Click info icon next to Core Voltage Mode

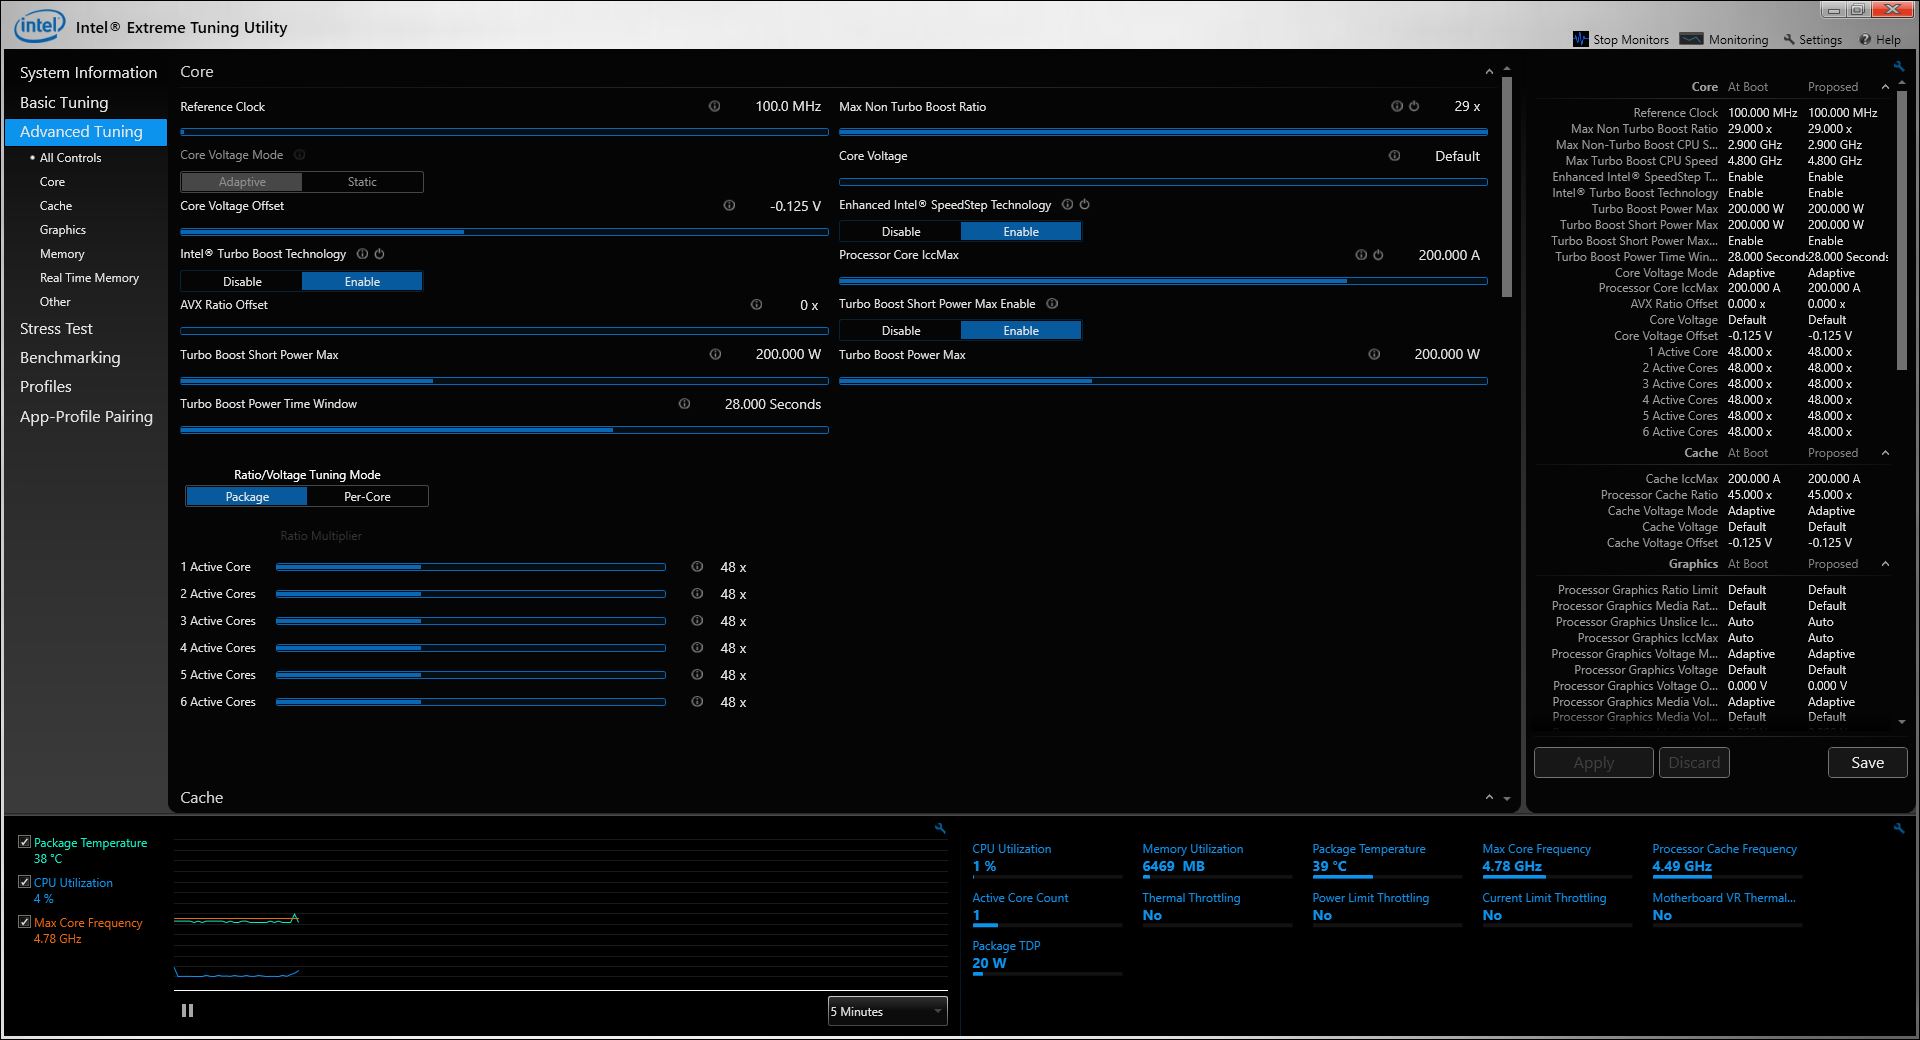pos(299,155)
